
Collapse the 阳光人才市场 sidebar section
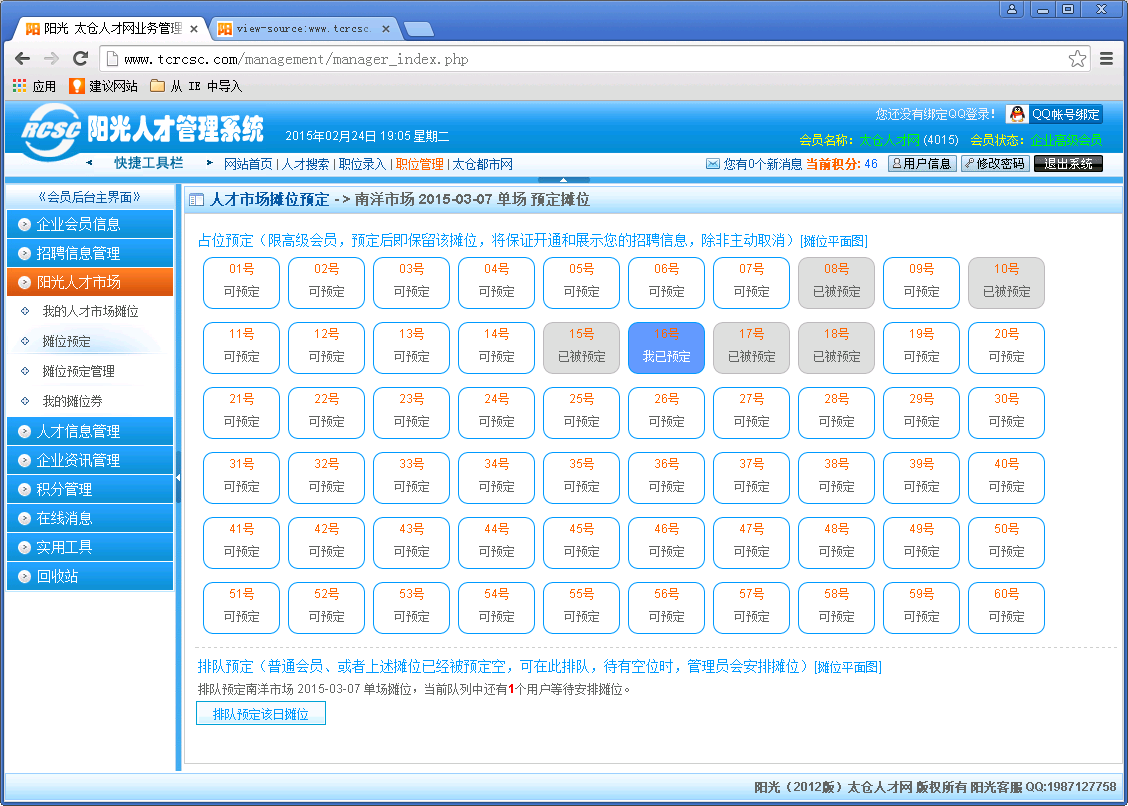click(x=90, y=282)
